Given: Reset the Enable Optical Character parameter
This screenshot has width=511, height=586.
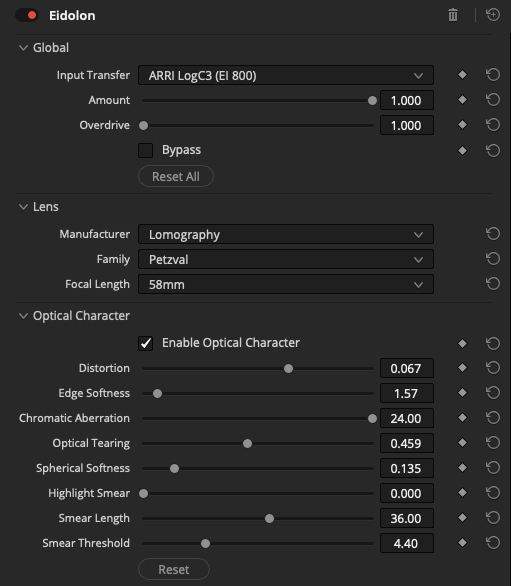Looking at the screenshot, I should (x=493, y=343).
